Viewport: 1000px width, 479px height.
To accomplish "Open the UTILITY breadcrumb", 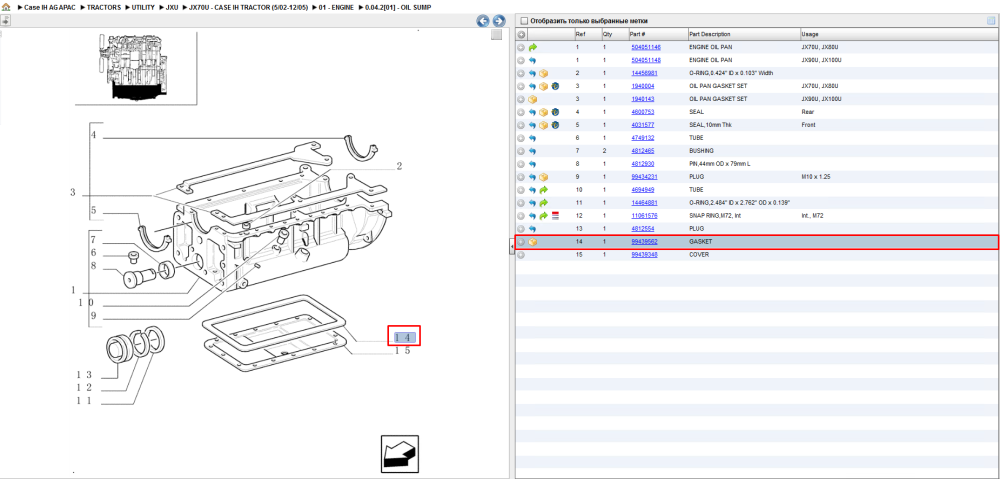I will coord(142,7).
